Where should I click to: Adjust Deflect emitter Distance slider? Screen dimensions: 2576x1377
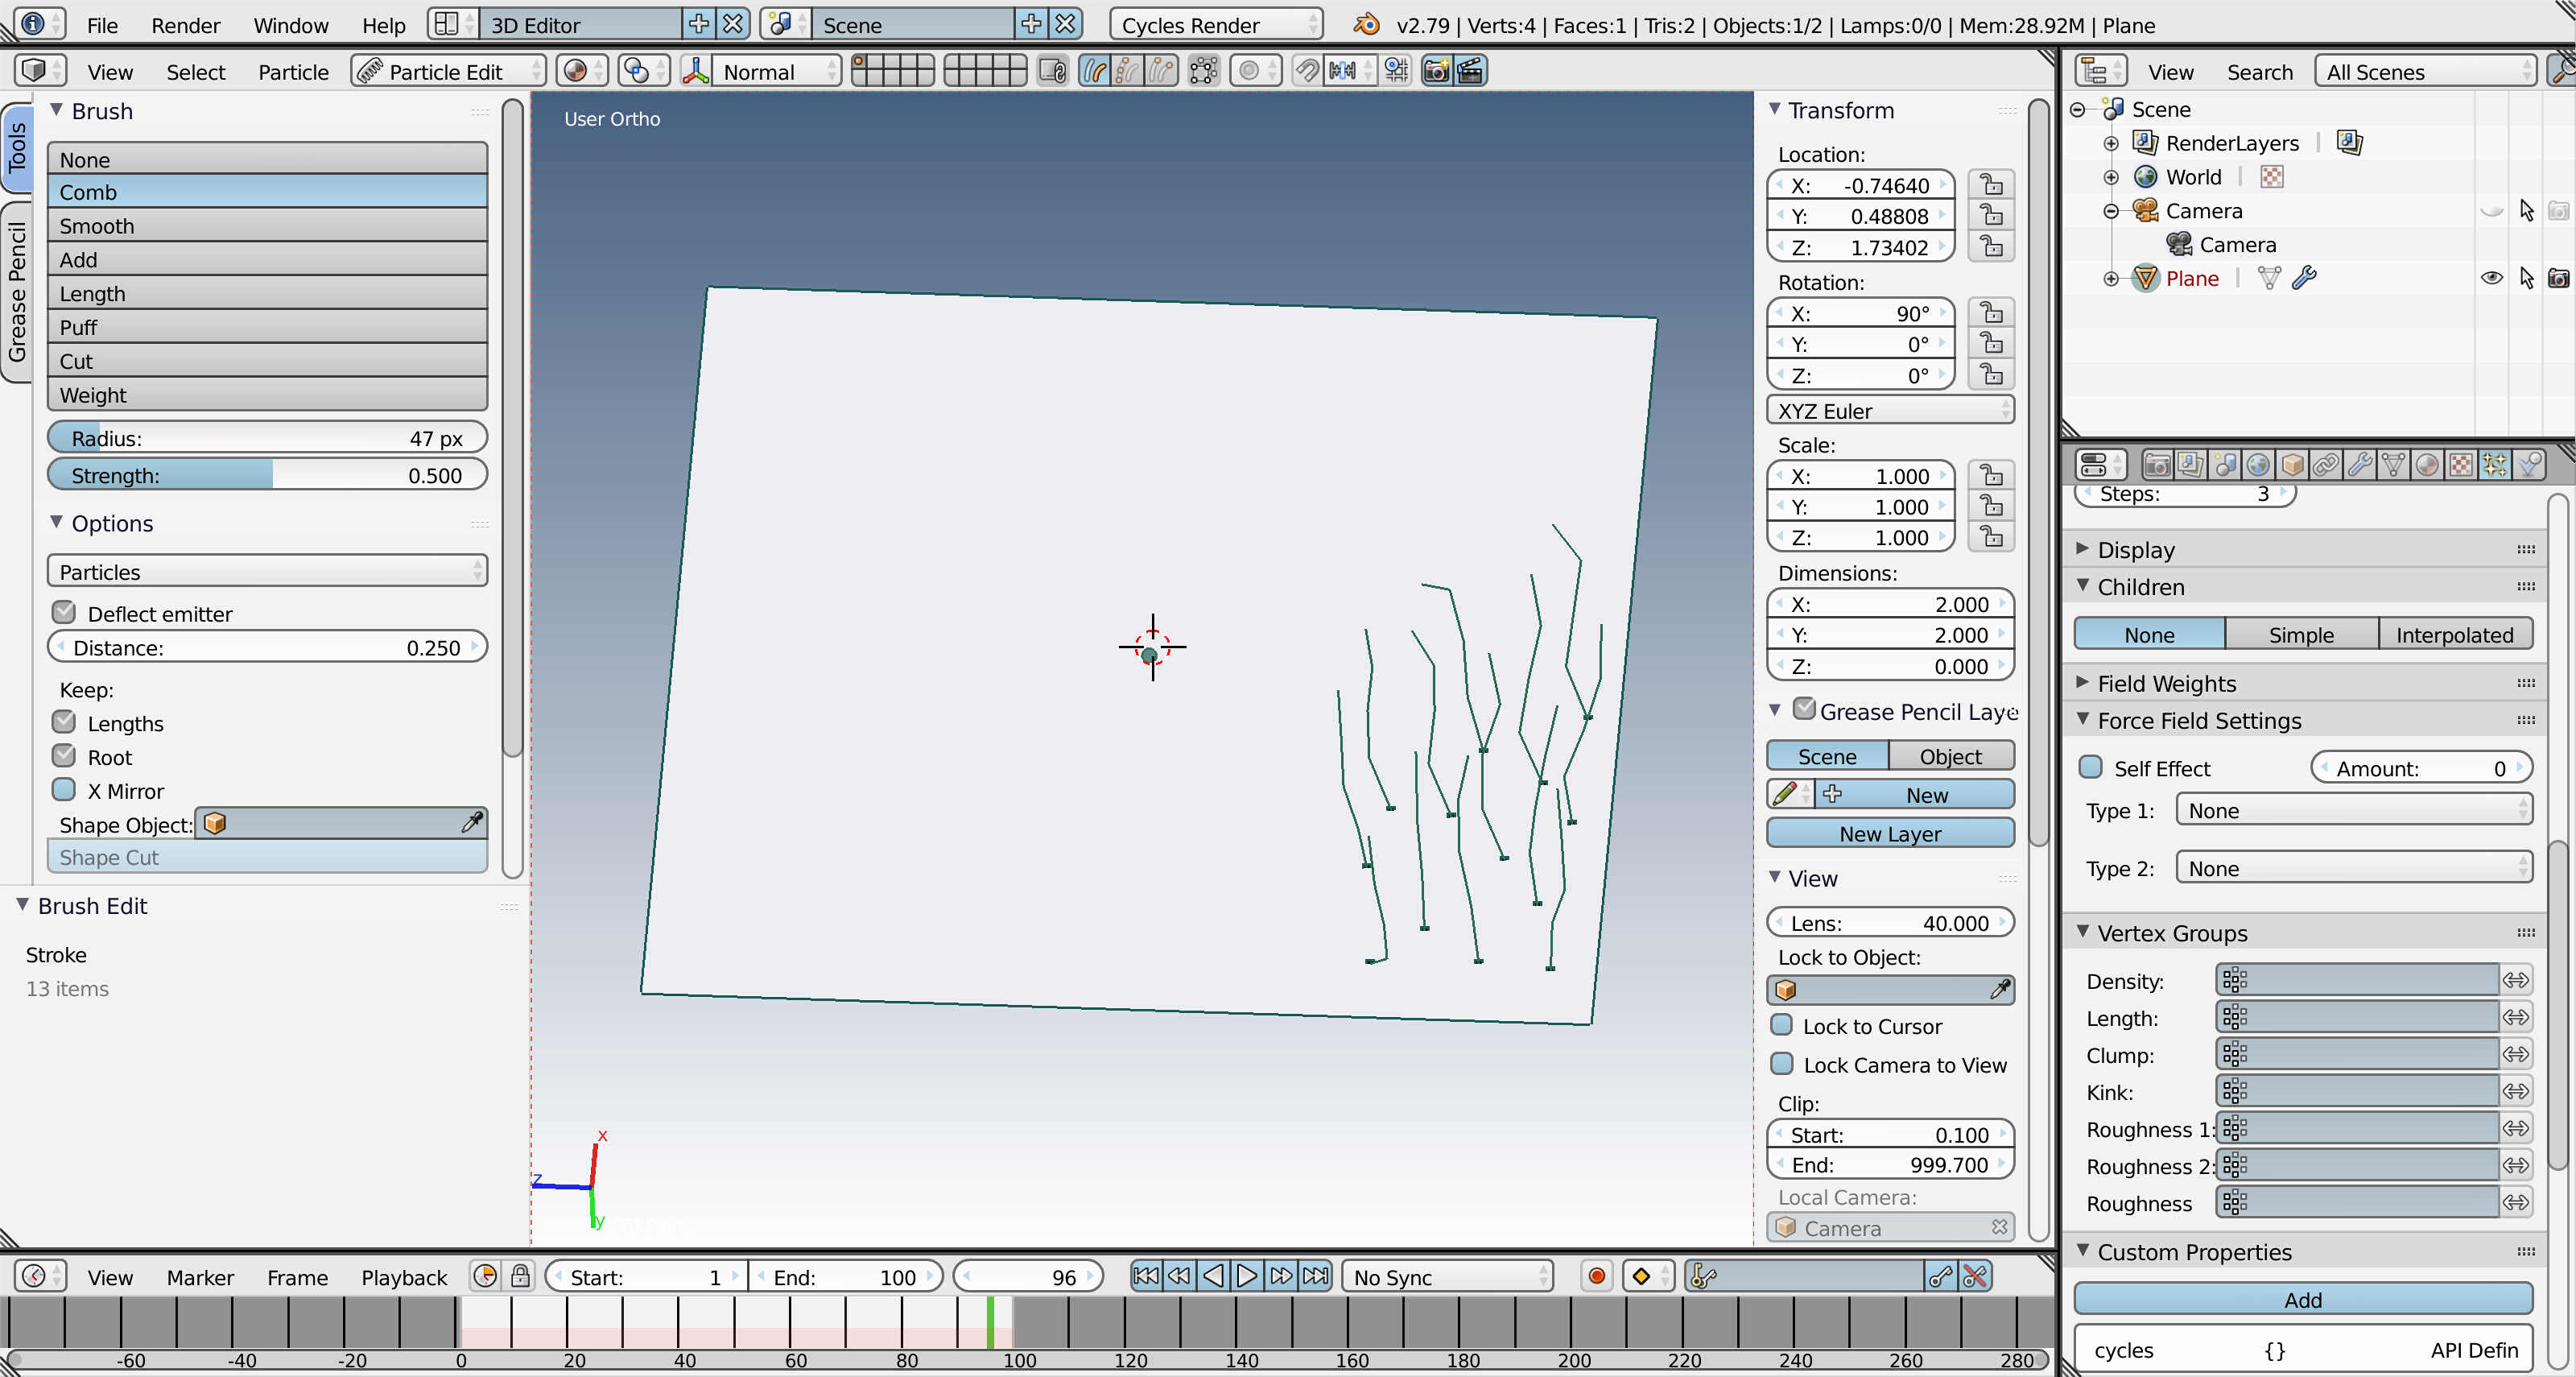click(x=267, y=647)
